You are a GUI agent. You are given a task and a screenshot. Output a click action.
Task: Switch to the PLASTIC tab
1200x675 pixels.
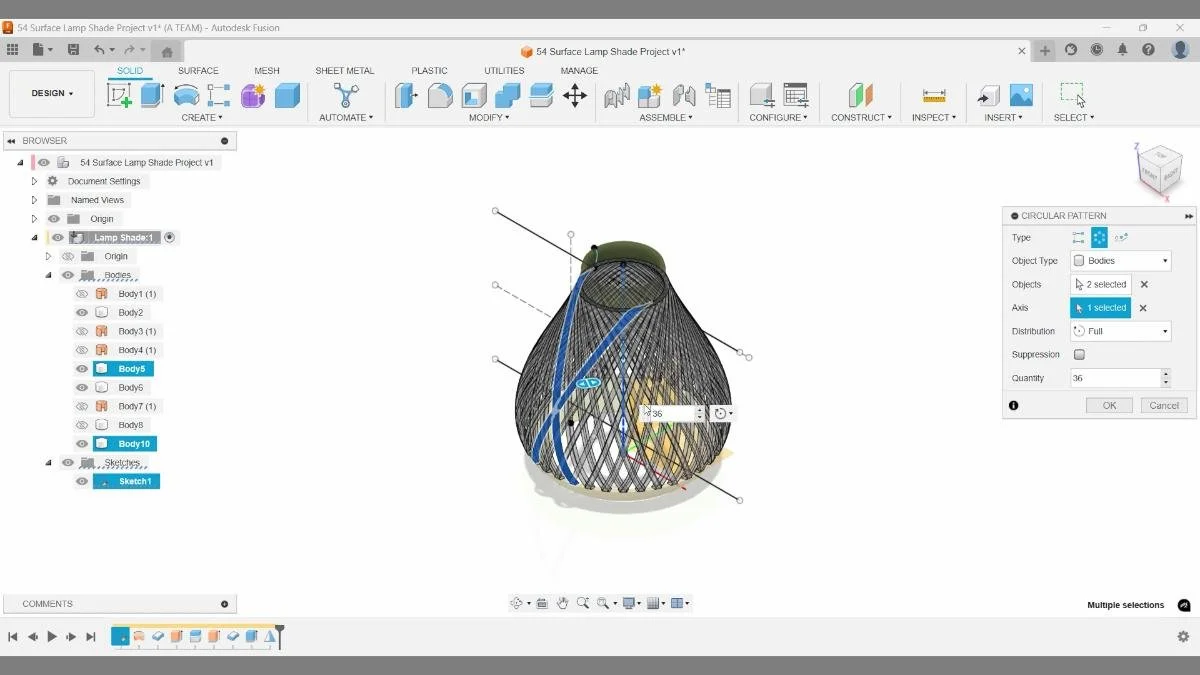(x=430, y=71)
